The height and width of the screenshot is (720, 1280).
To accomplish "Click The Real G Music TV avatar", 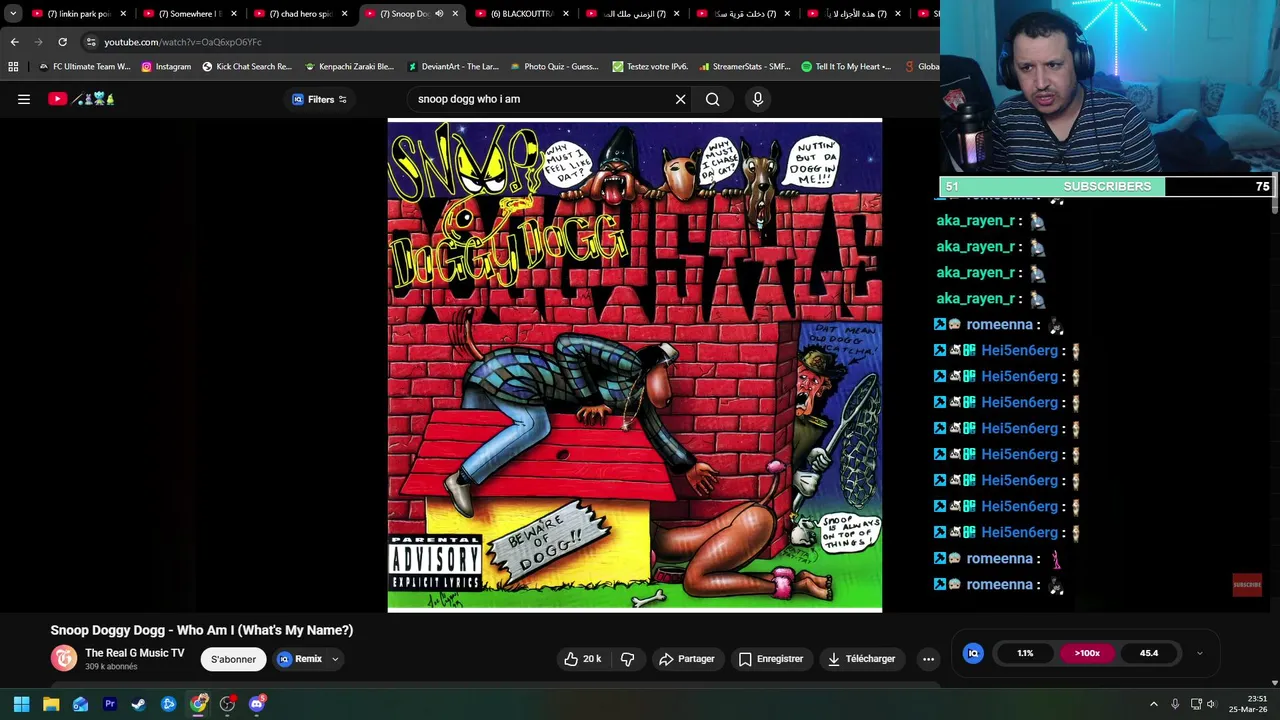I will (x=64, y=658).
